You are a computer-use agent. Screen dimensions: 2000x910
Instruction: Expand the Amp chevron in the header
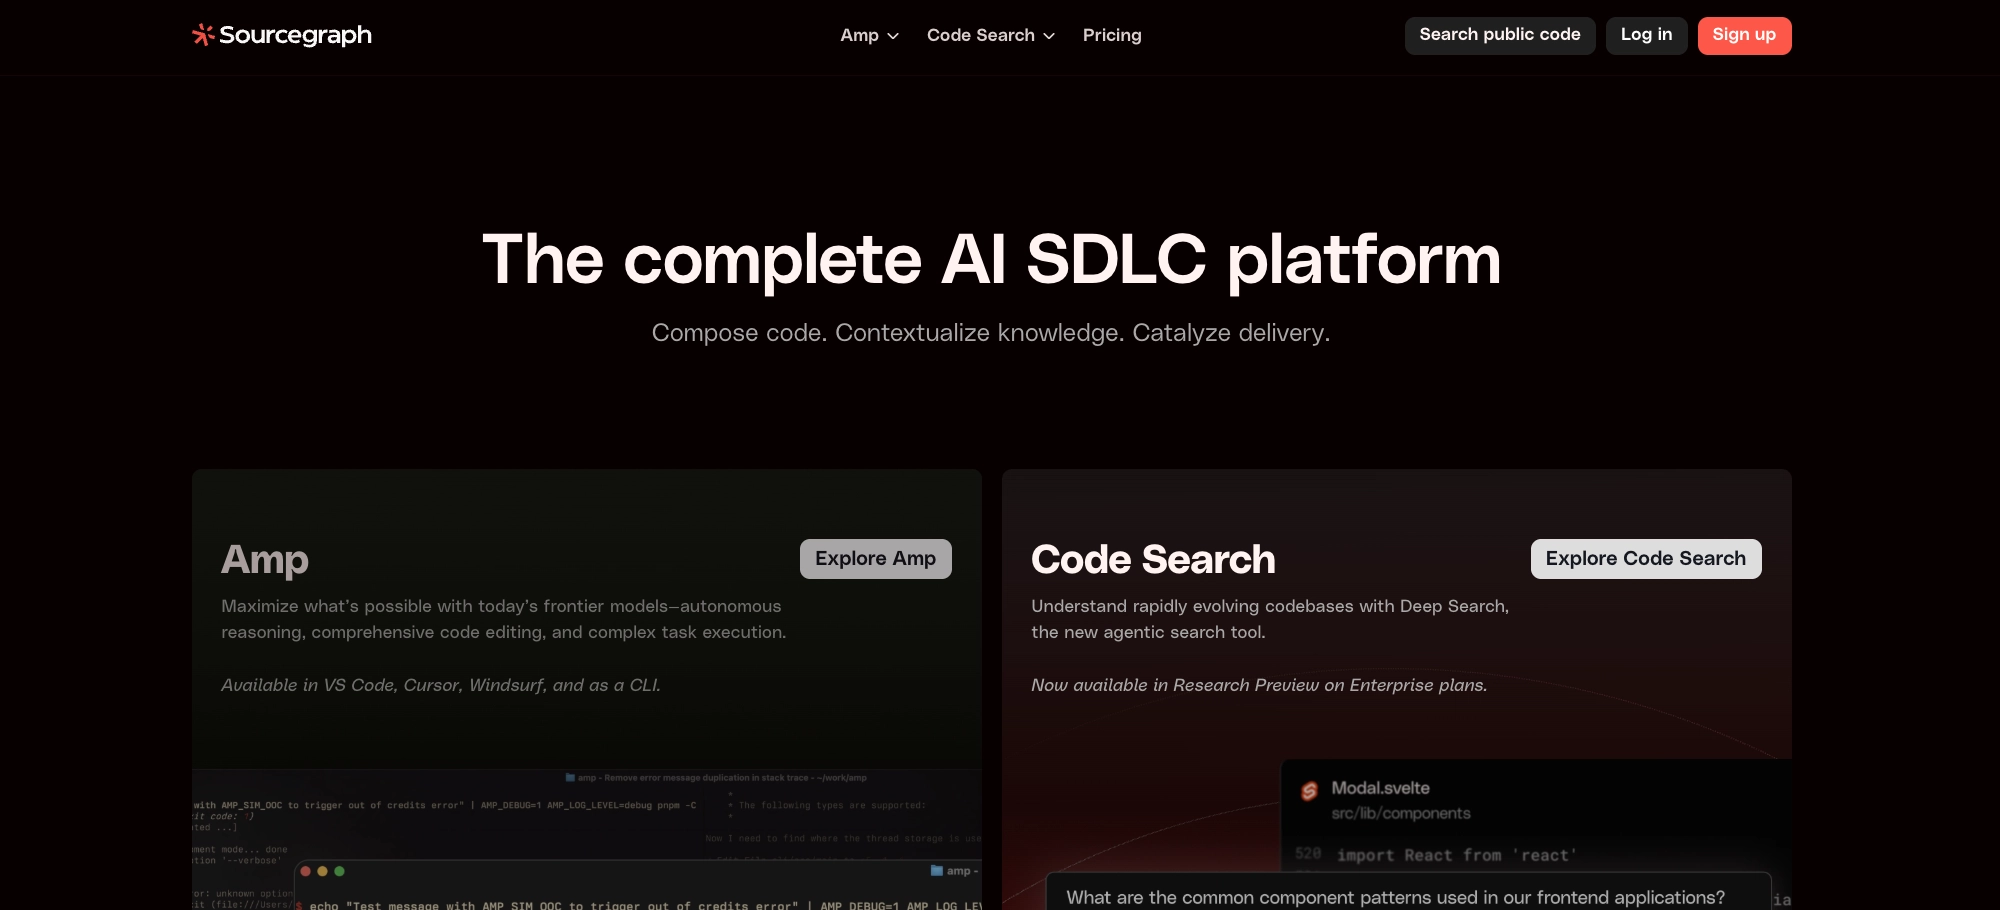[x=893, y=36]
